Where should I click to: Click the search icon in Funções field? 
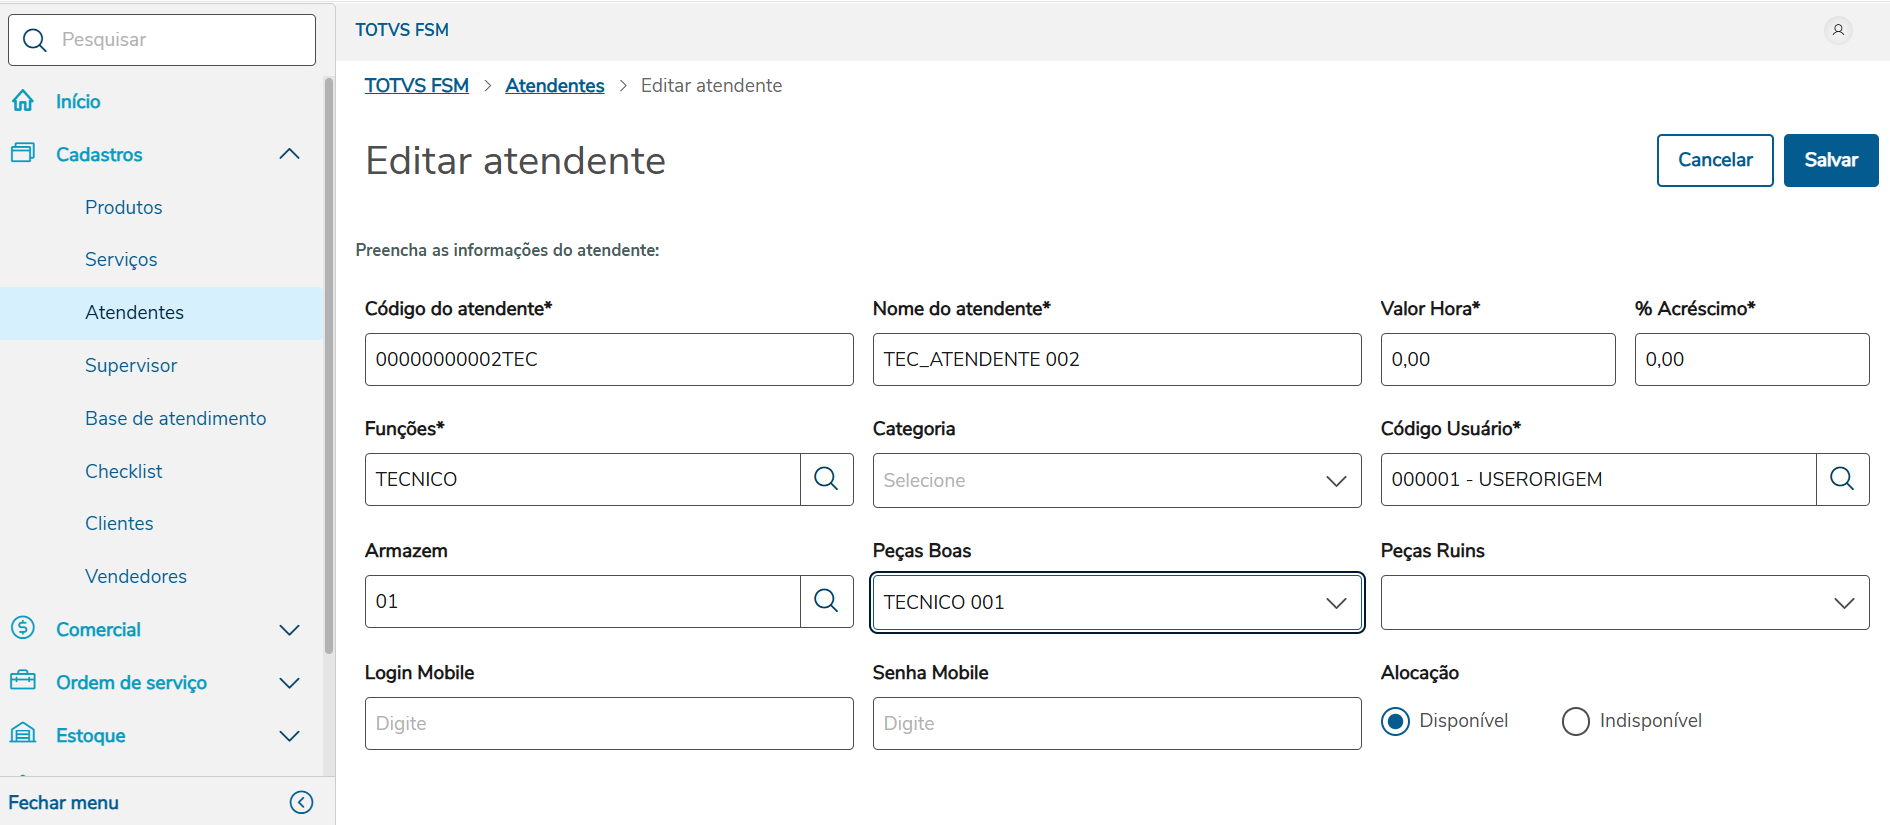(826, 479)
